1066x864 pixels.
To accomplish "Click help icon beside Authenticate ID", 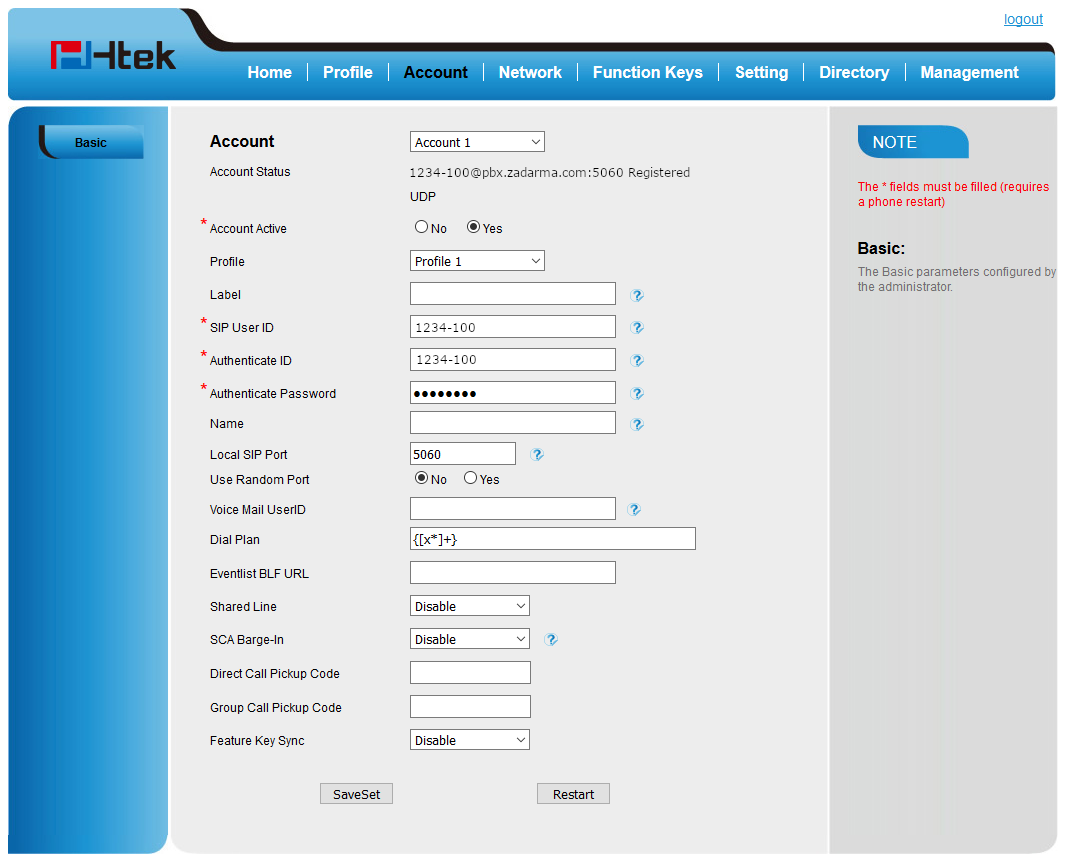I will point(637,361).
